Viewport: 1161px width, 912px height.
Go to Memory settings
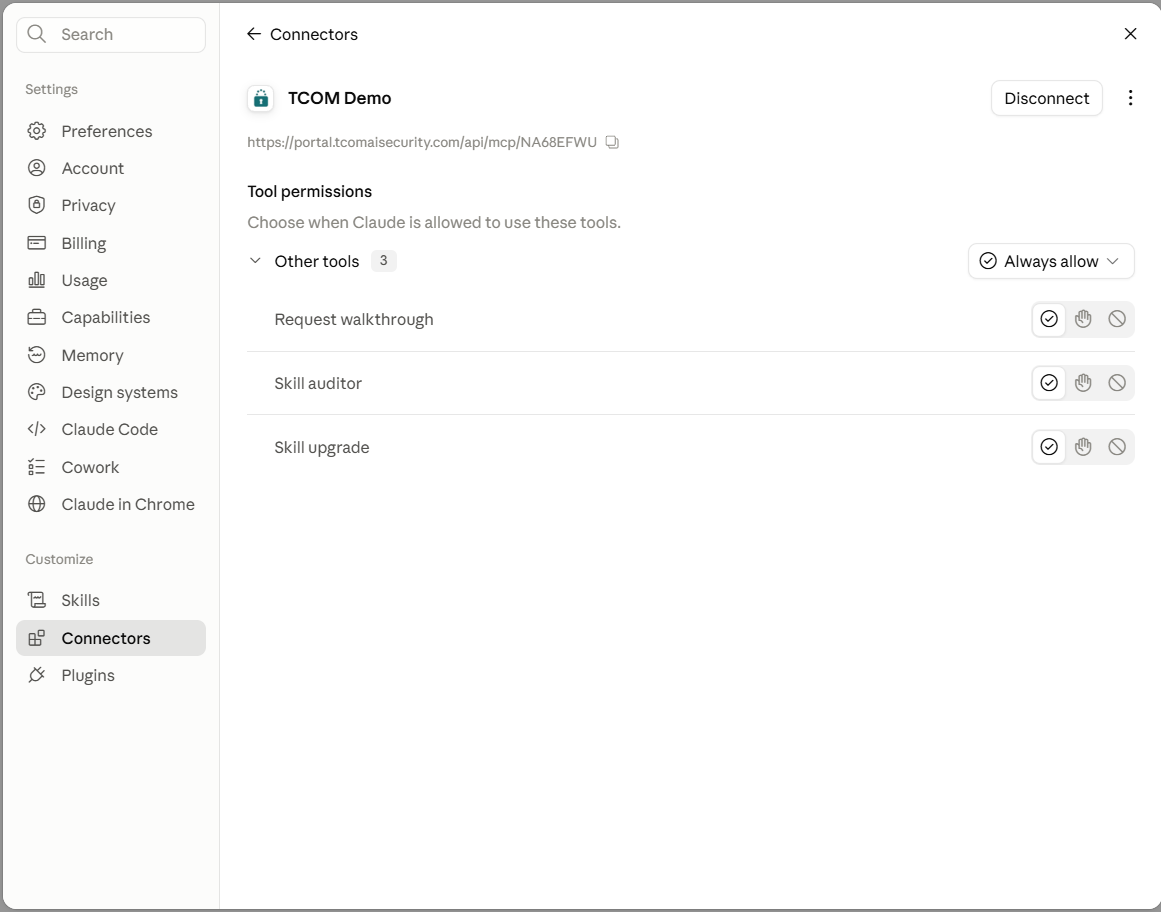coord(111,355)
